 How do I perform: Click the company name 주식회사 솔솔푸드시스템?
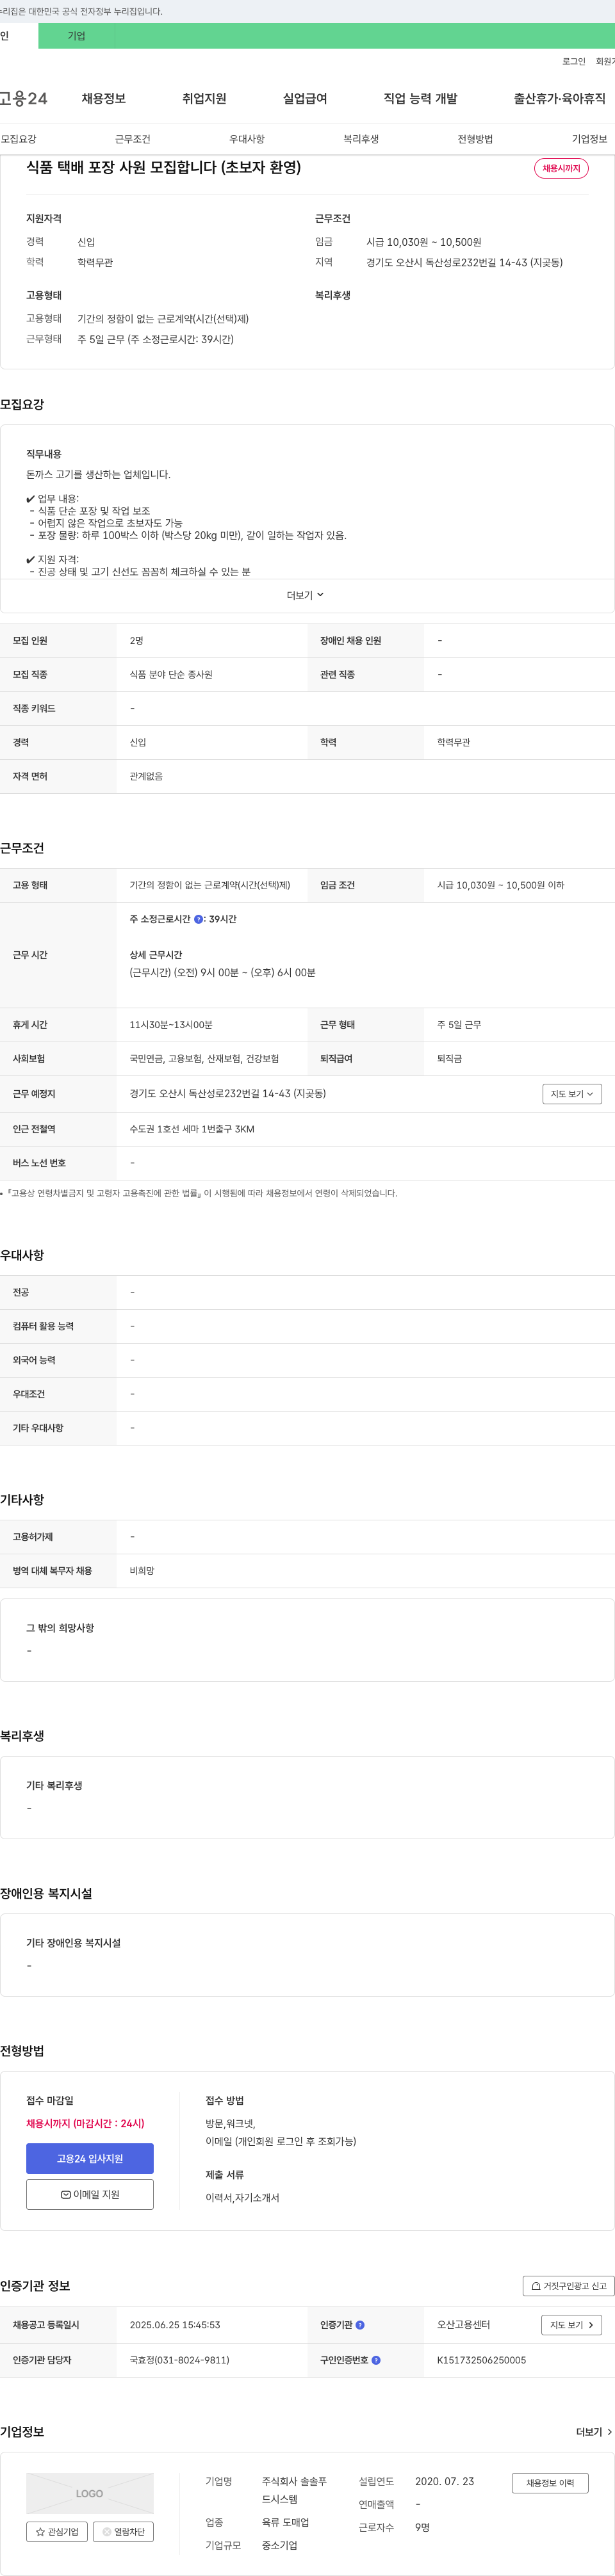294,2490
